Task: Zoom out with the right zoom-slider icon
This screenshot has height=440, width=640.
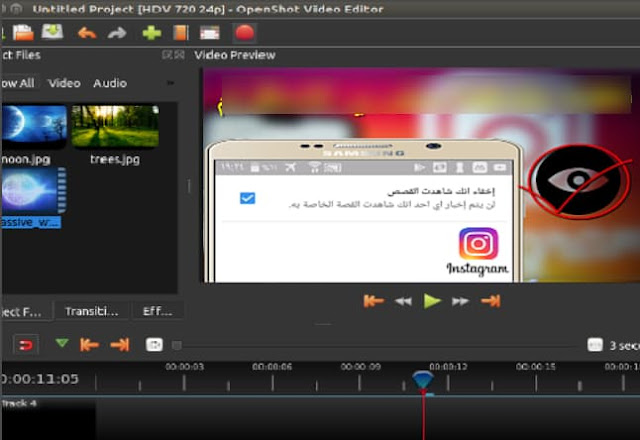Action: coord(595,345)
